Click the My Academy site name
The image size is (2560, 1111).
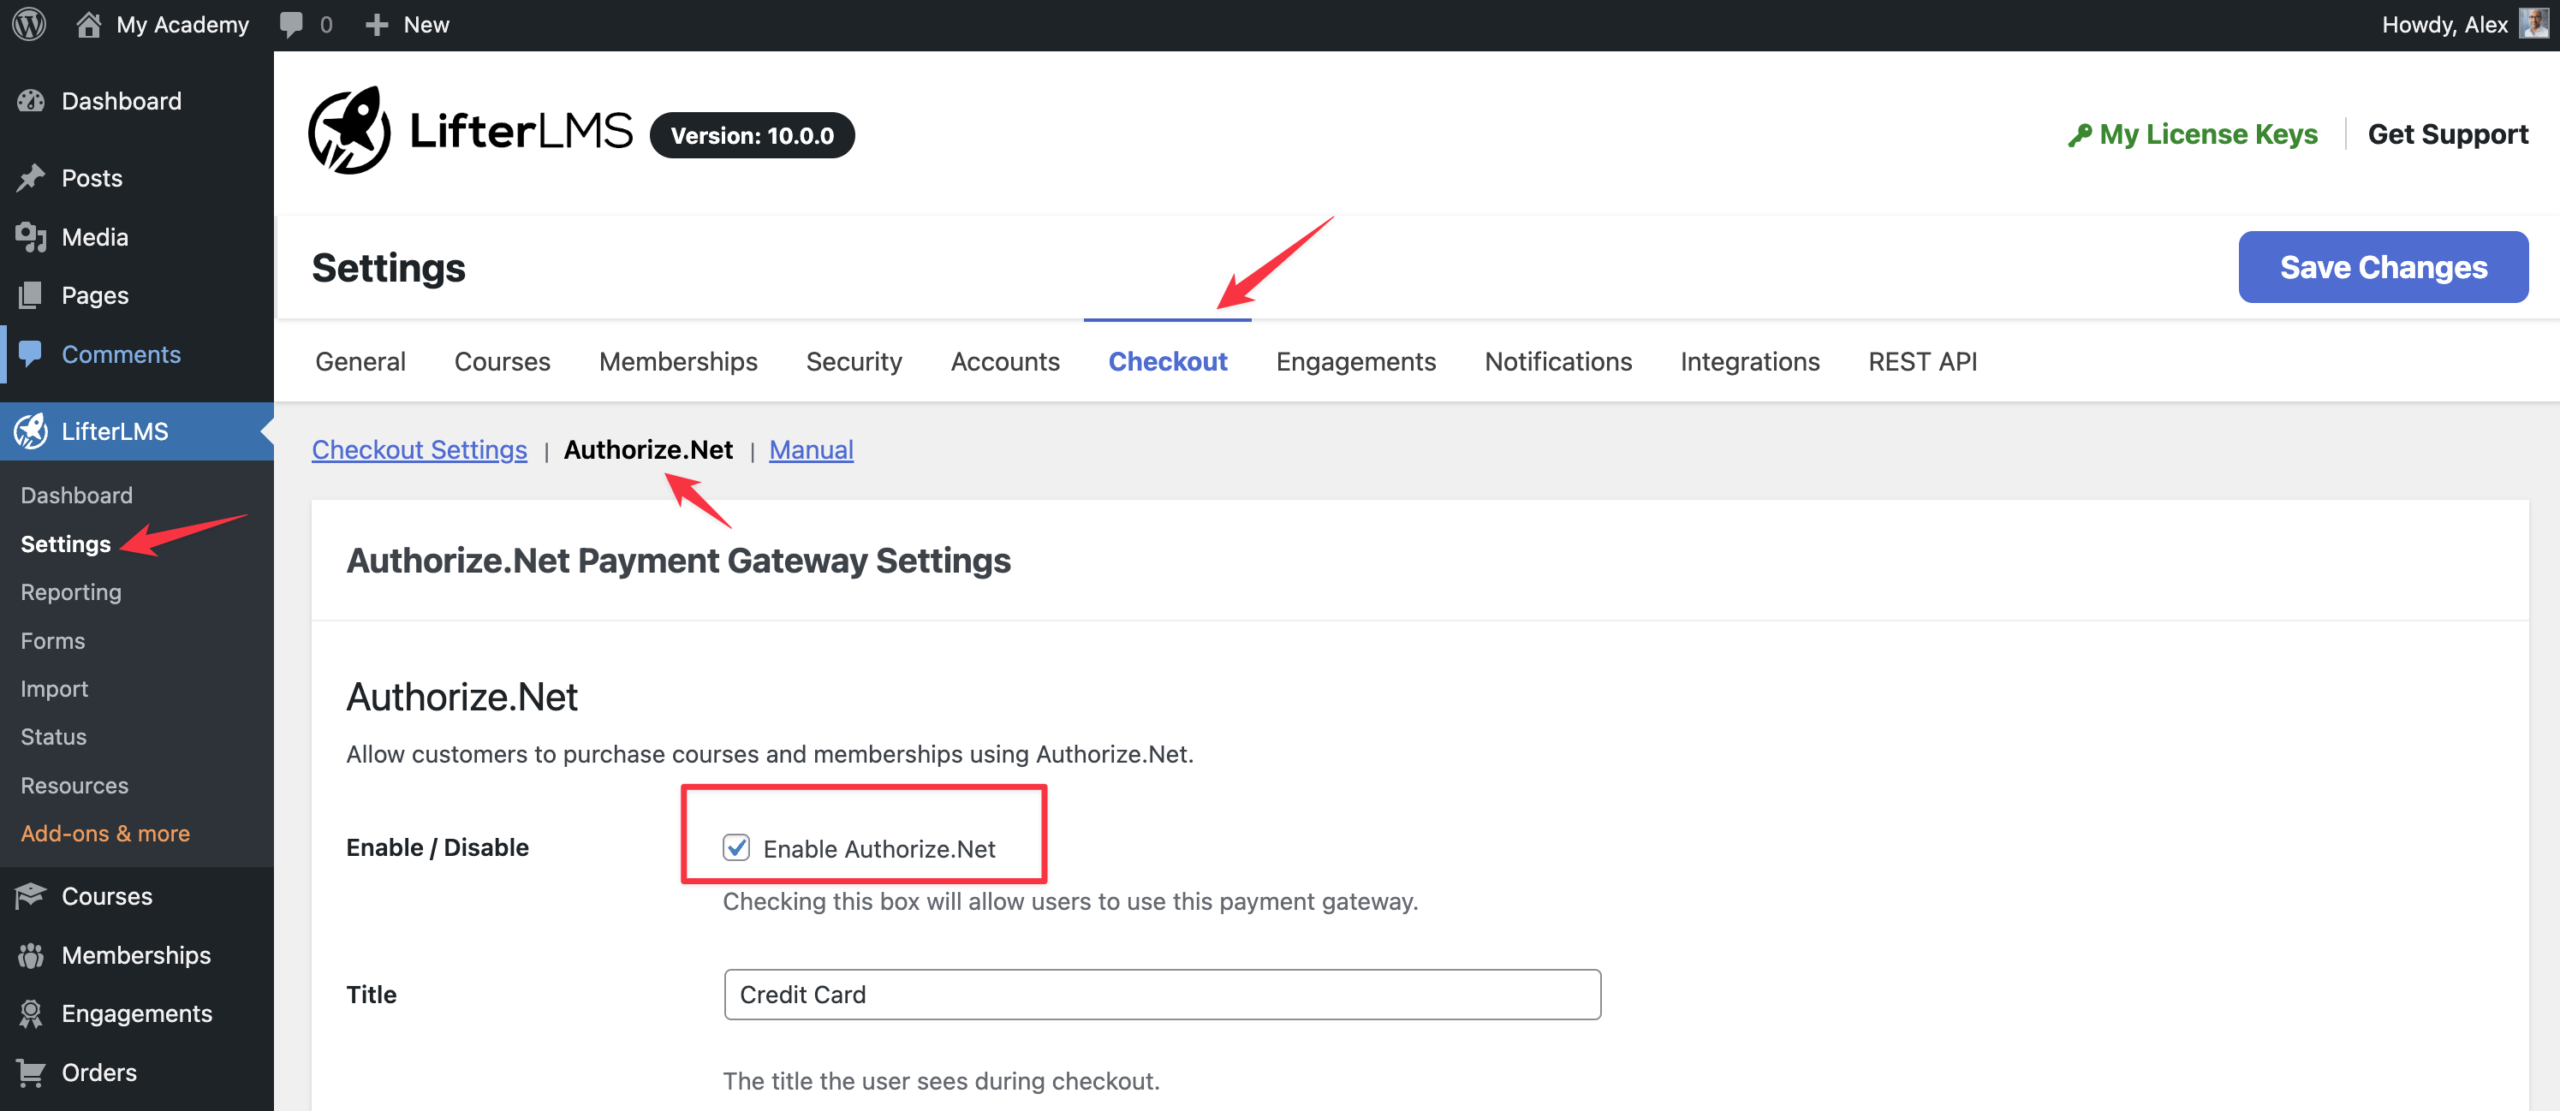182,25
